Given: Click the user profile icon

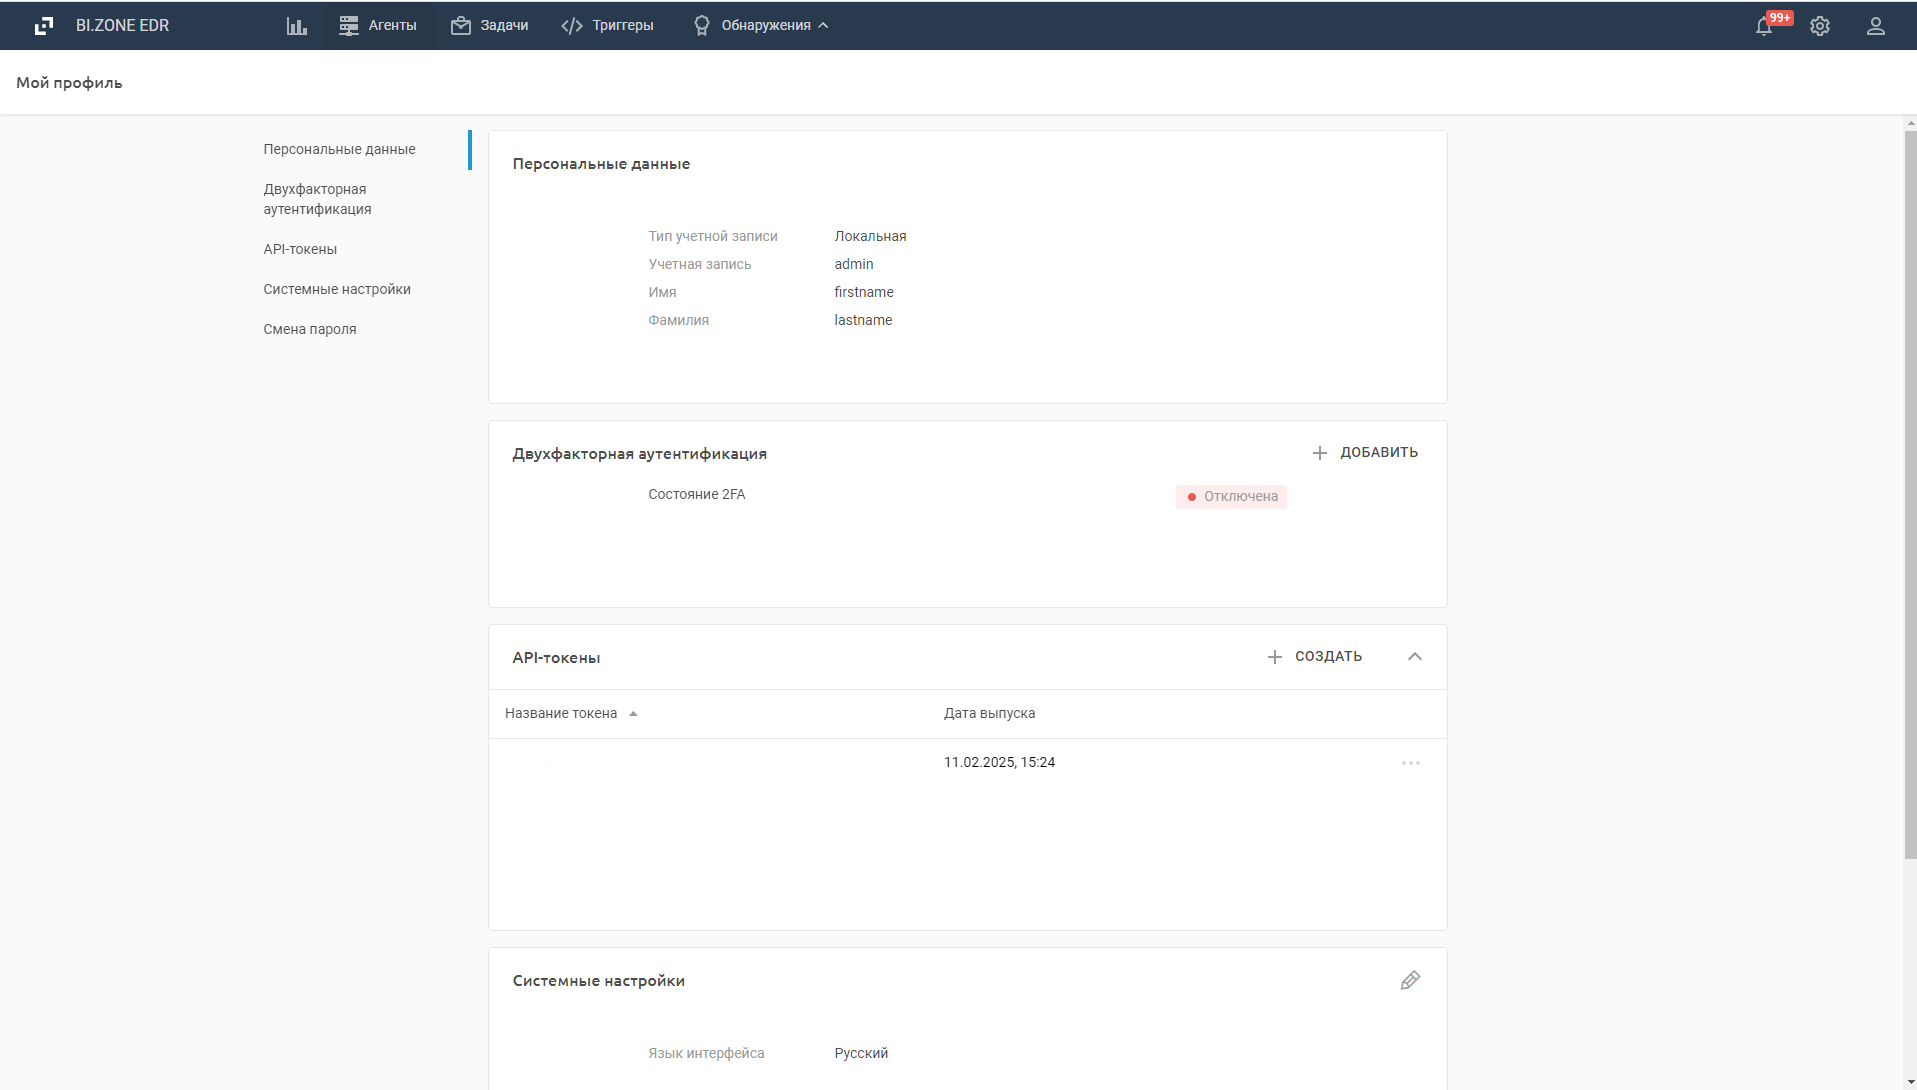Looking at the screenshot, I should pos(1876,27).
